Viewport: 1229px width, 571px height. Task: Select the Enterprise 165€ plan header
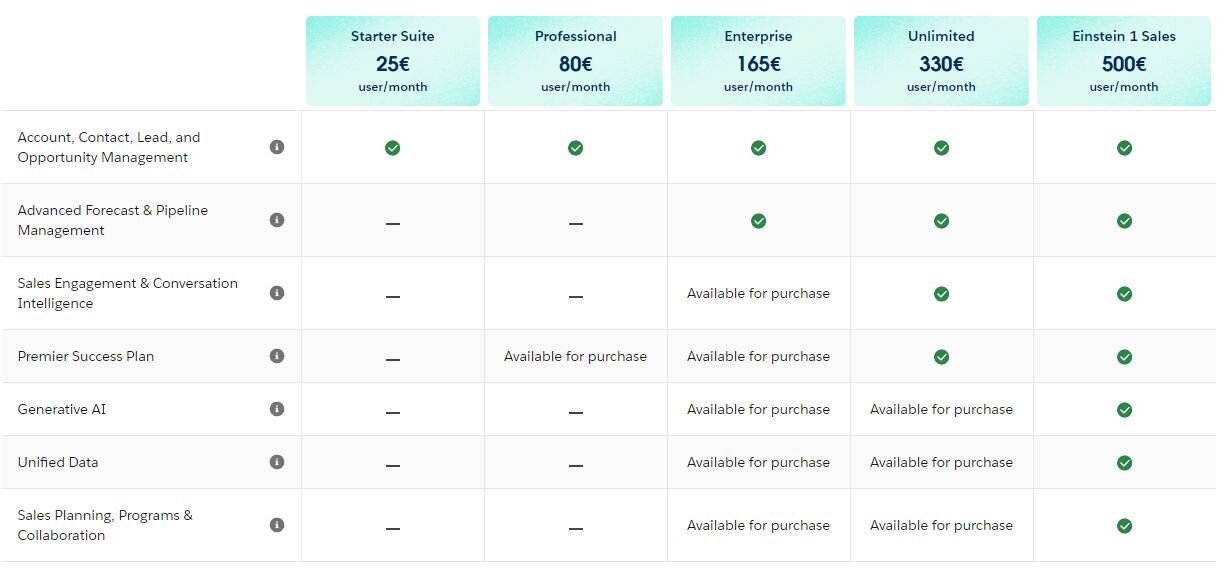coord(759,61)
